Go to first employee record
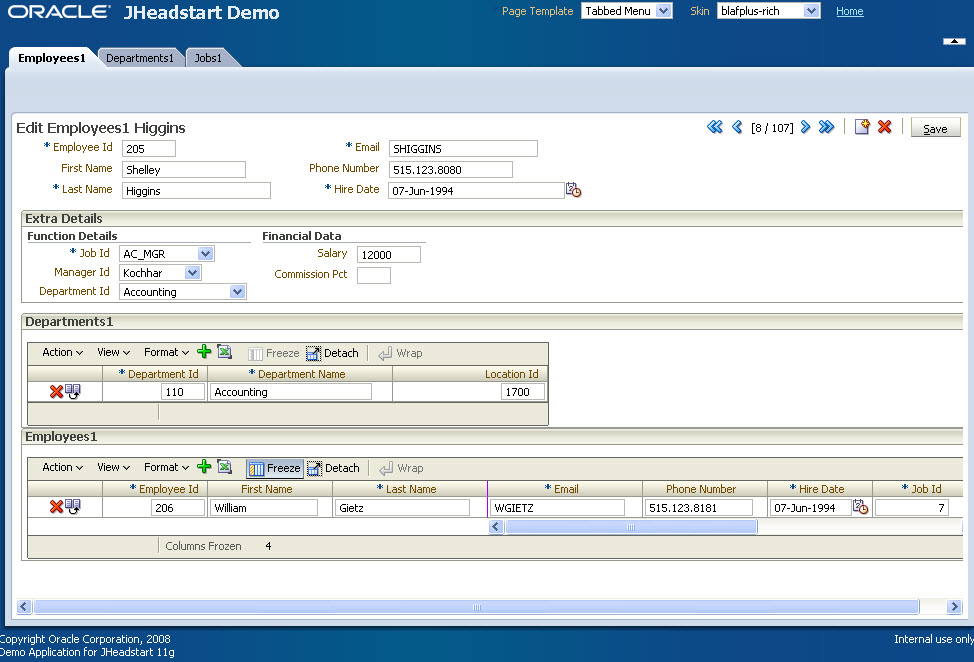This screenshot has width=974, height=662. (715, 127)
